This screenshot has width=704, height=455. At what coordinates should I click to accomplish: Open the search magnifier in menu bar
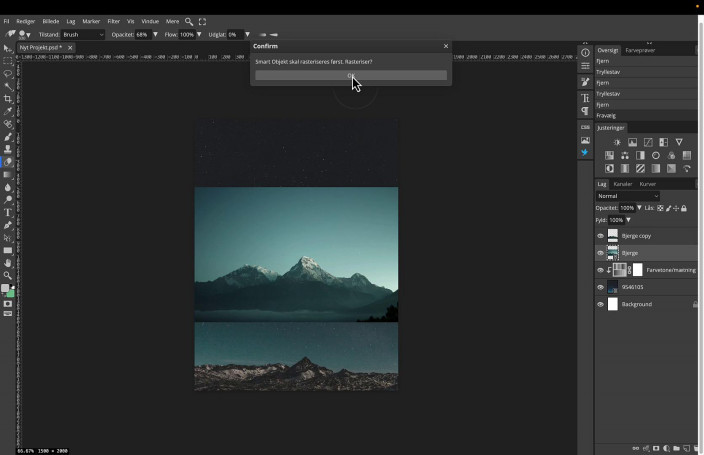(x=189, y=21)
